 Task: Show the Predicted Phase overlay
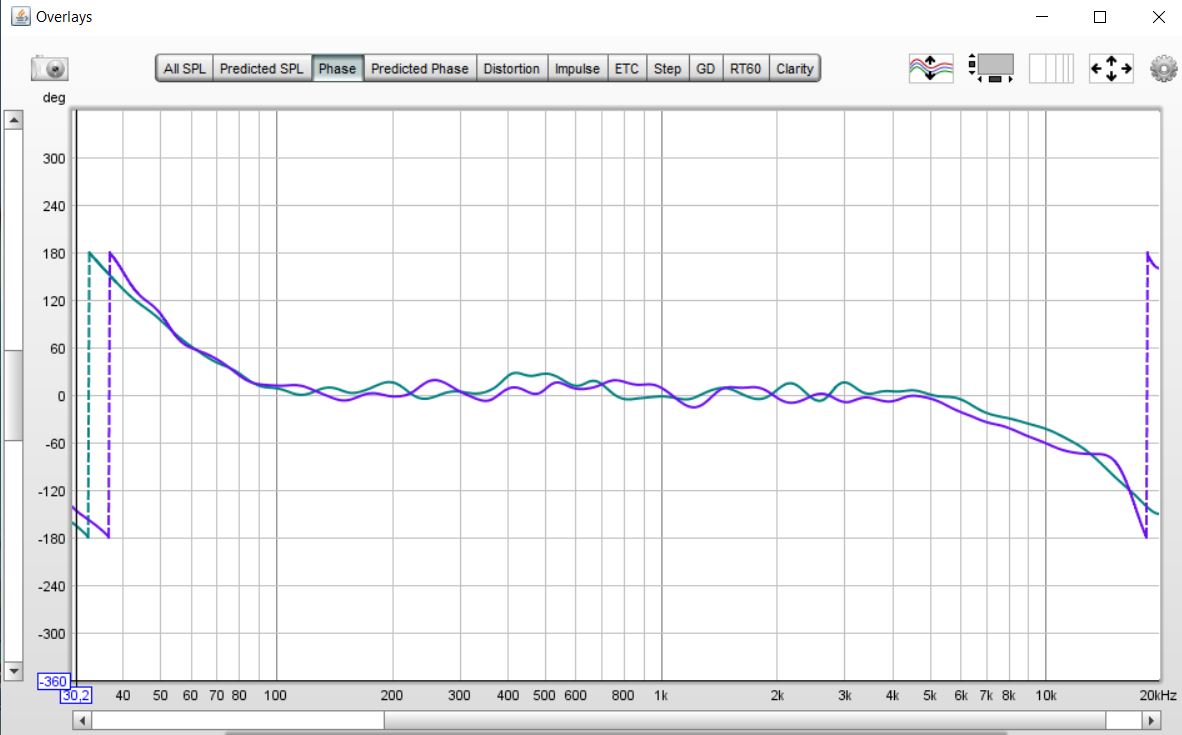point(419,69)
